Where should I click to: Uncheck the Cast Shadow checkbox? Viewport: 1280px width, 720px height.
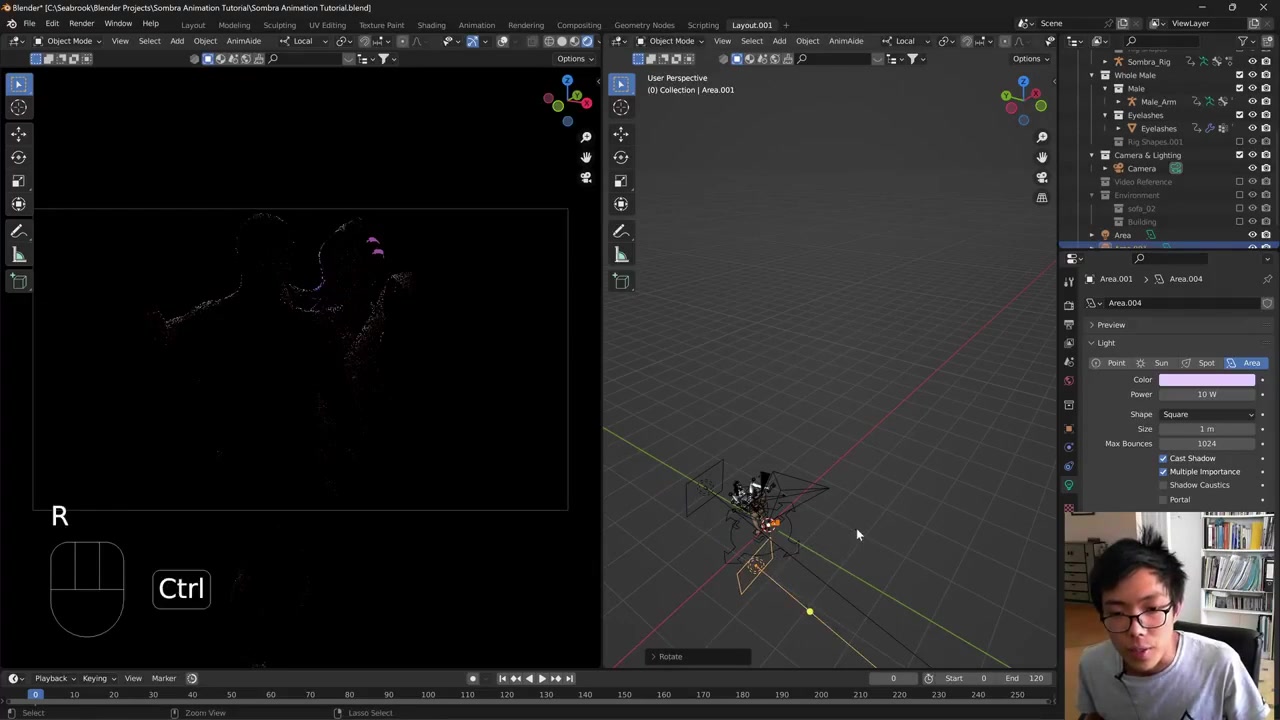point(1163,458)
